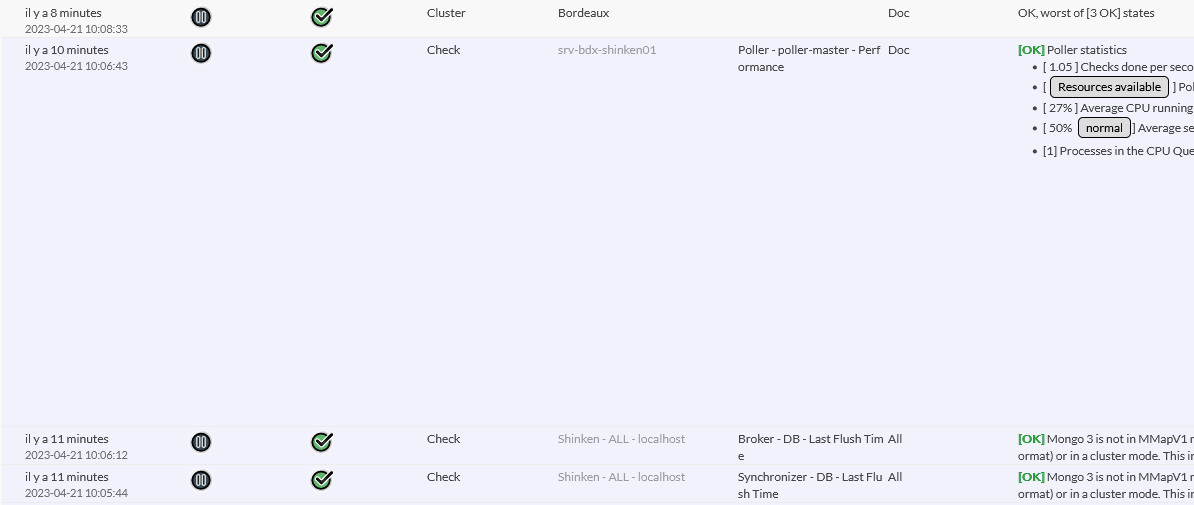This screenshot has height=505, width=1194.
Task: Click the pause-style icon in the Broker row
Action: [x=201, y=442]
